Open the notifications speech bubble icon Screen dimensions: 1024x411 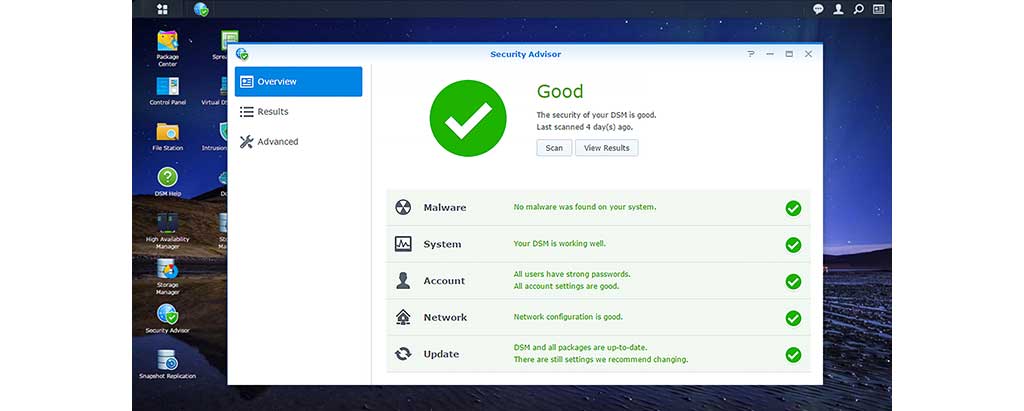(818, 9)
